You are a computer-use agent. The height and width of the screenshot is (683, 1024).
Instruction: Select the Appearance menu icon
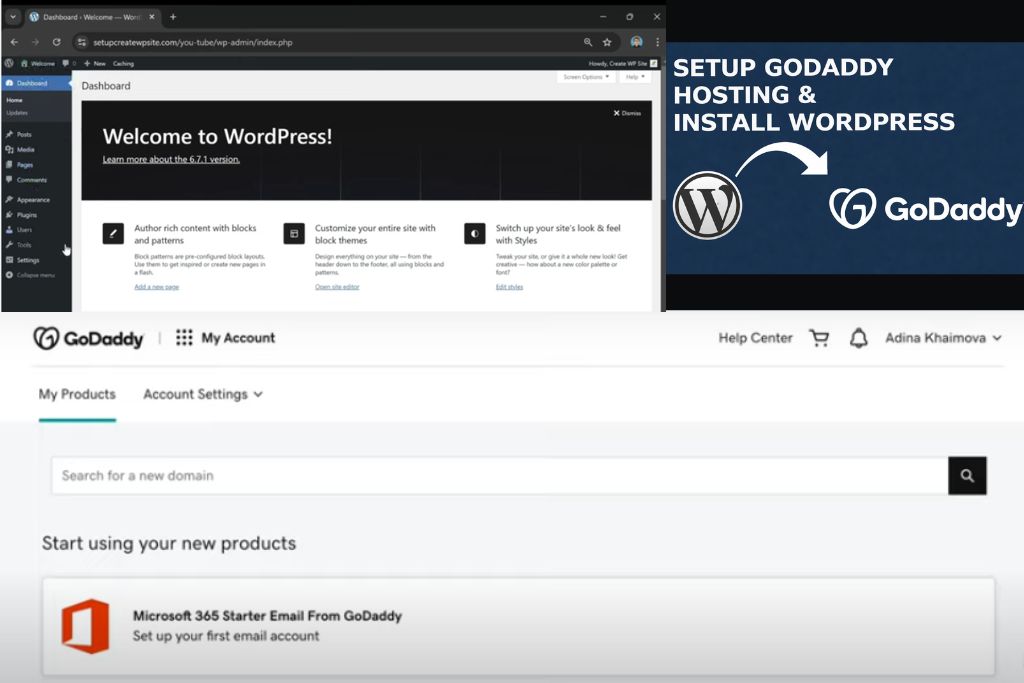(9, 199)
